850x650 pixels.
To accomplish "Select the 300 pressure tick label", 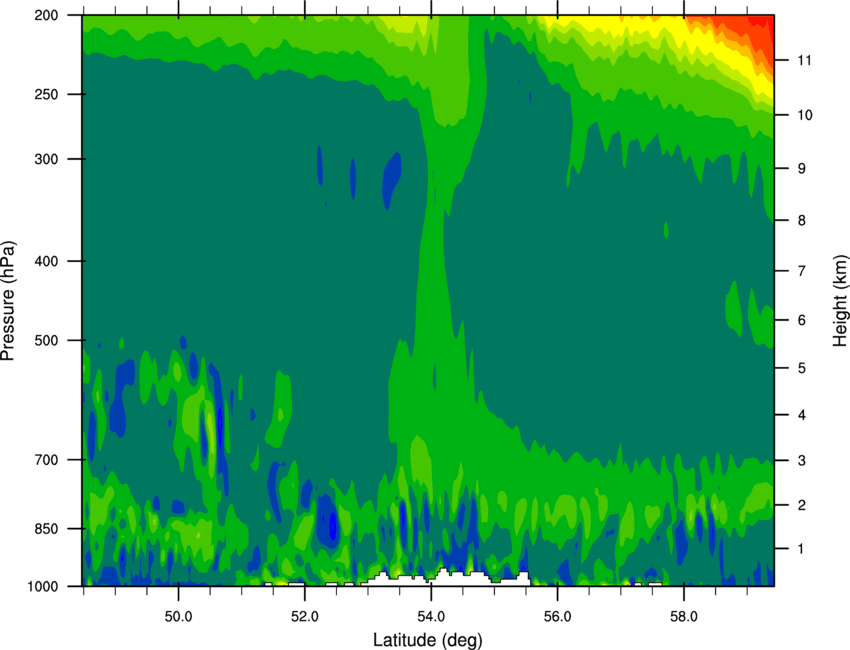I will coord(46,159).
